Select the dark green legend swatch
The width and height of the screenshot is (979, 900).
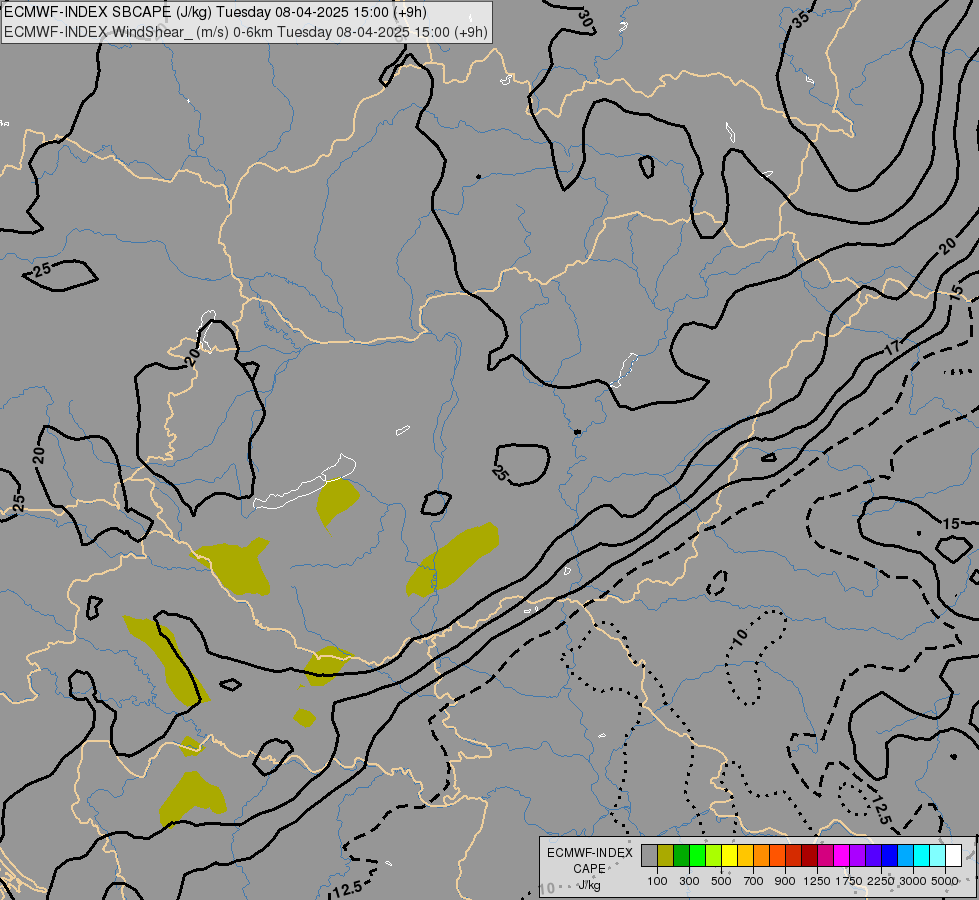point(681,856)
